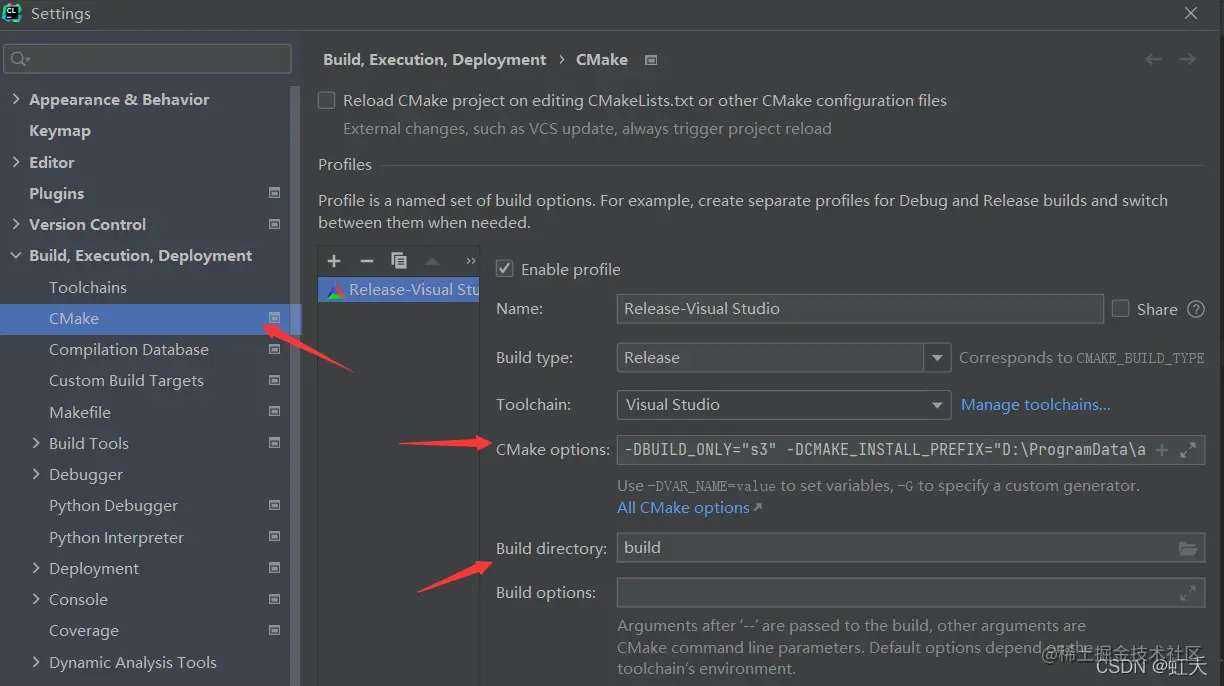Screen dimensions: 1224x686
Task: Collapse Build, Execution, Deployment tree node
Action: coord(15,256)
